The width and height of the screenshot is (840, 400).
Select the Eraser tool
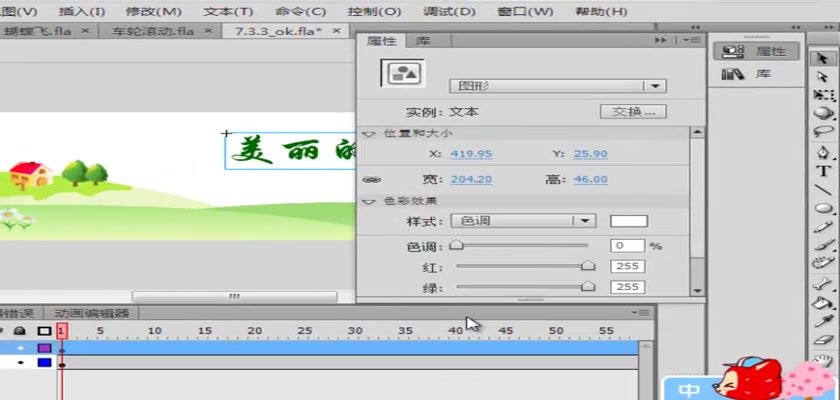pyautogui.click(x=823, y=340)
